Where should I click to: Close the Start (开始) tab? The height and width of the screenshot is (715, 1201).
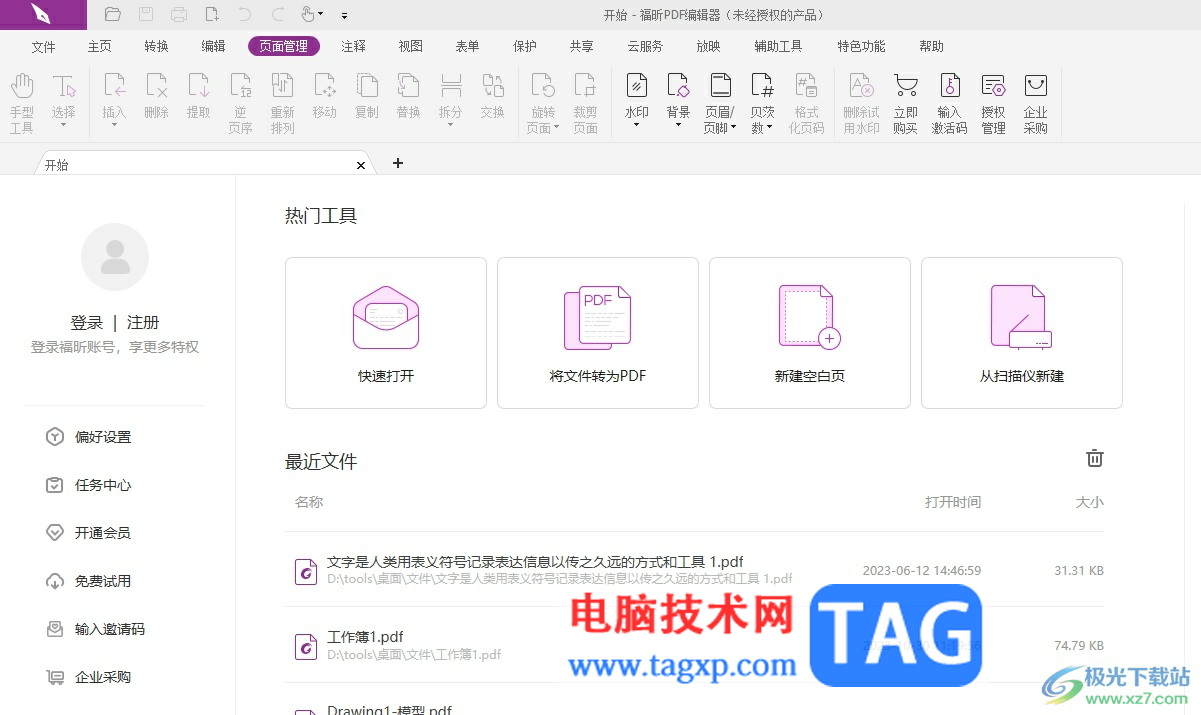(361, 165)
